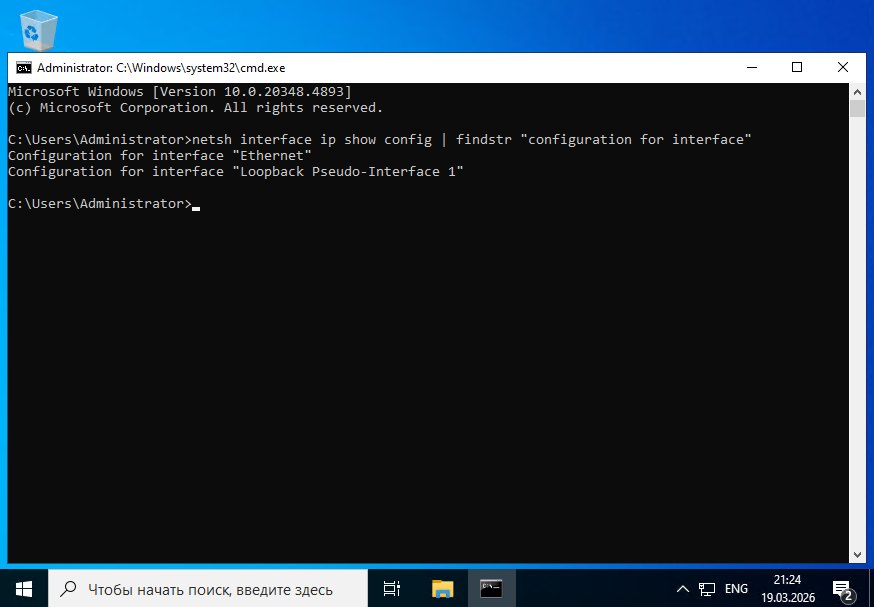Click the Administrator cmd.exe title bar text
The image size is (874, 607).
[161, 68]
